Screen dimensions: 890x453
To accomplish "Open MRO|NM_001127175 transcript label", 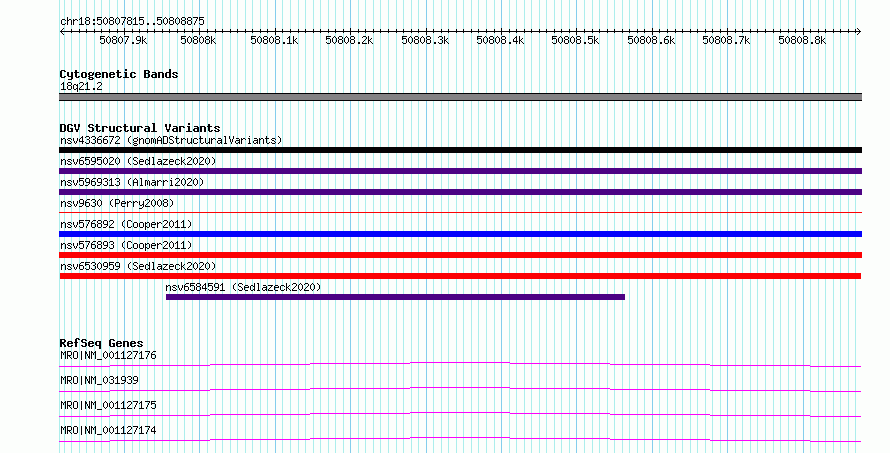I will point(108,405).
